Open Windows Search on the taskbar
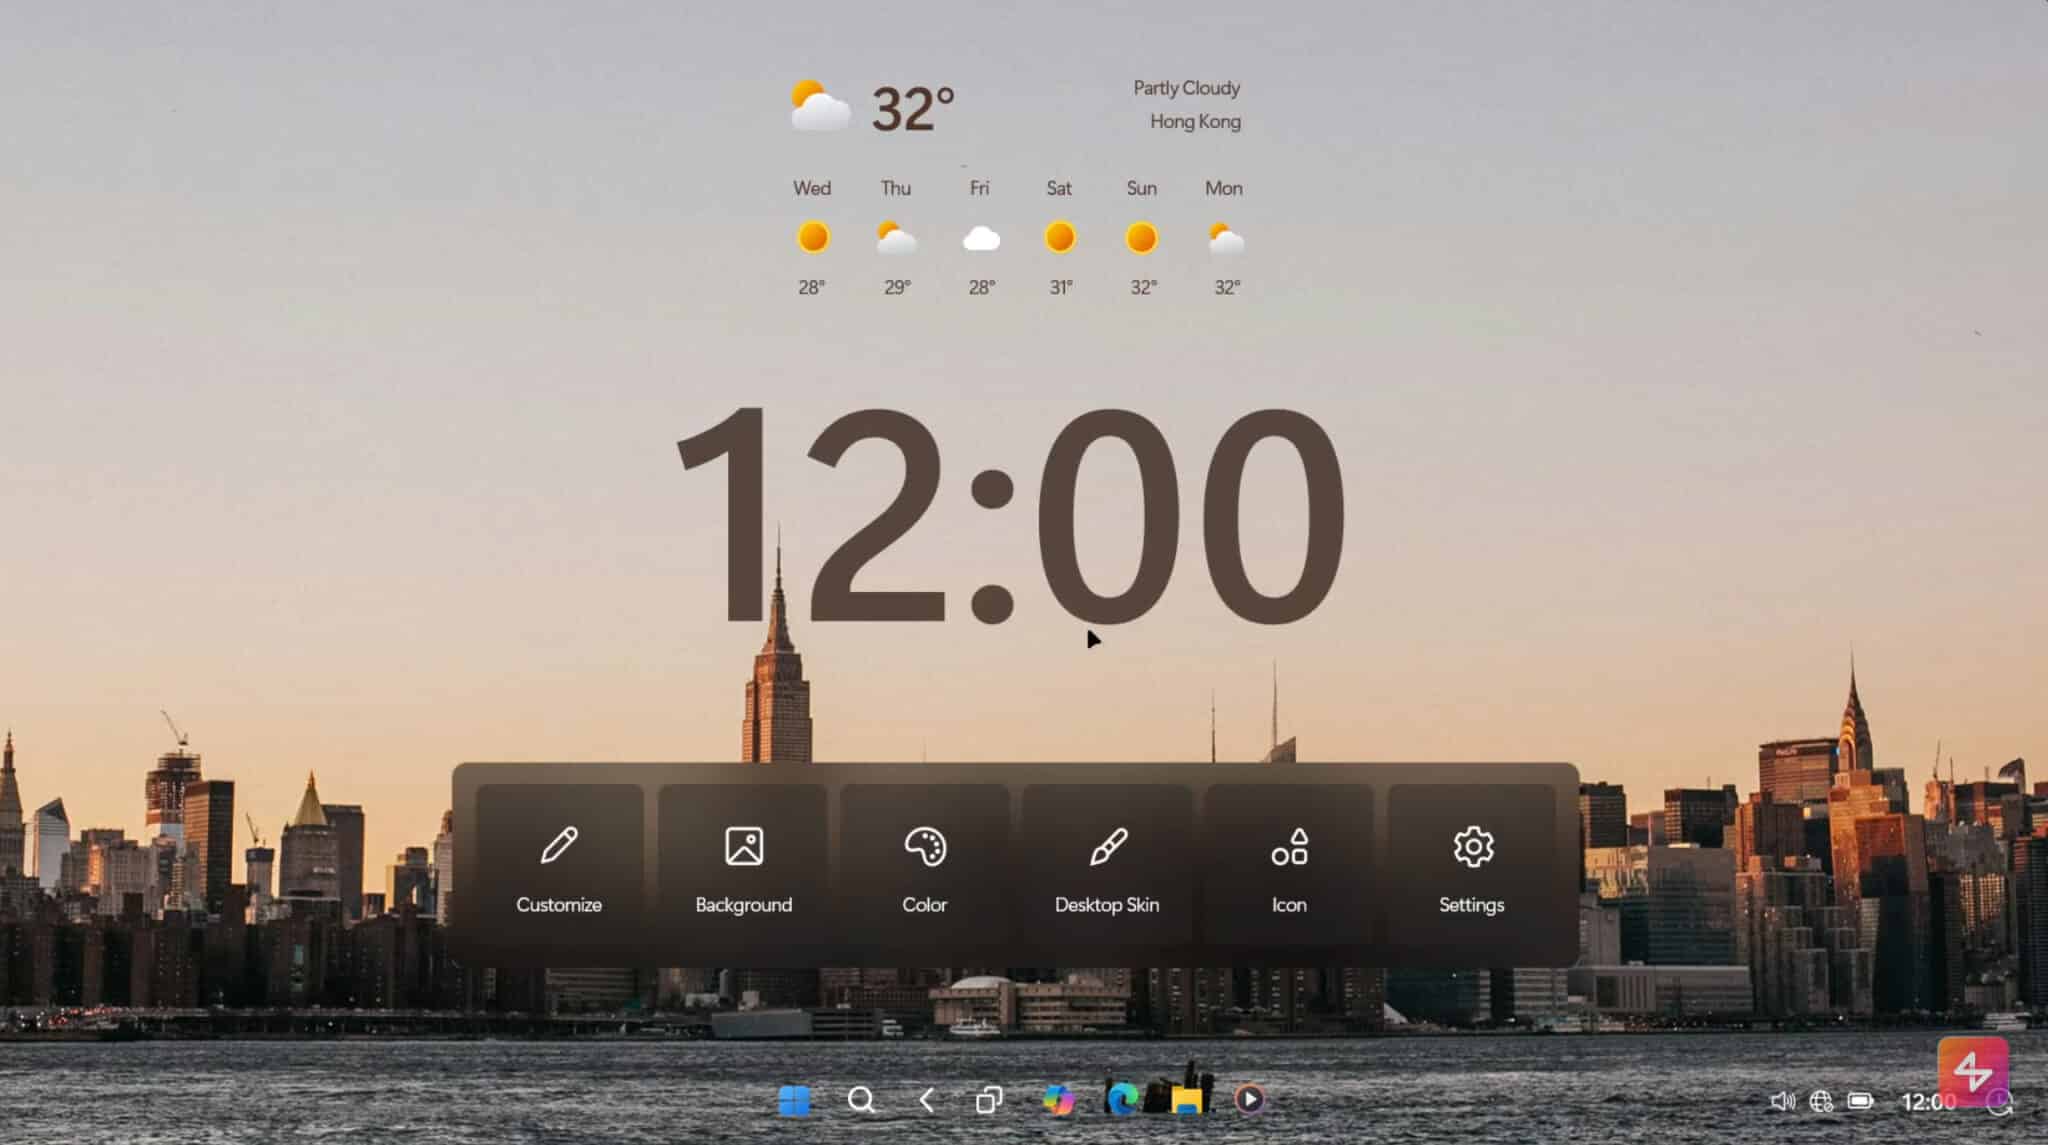The height and width of the screenshot is (1145, 2048). pos(861,1099)
